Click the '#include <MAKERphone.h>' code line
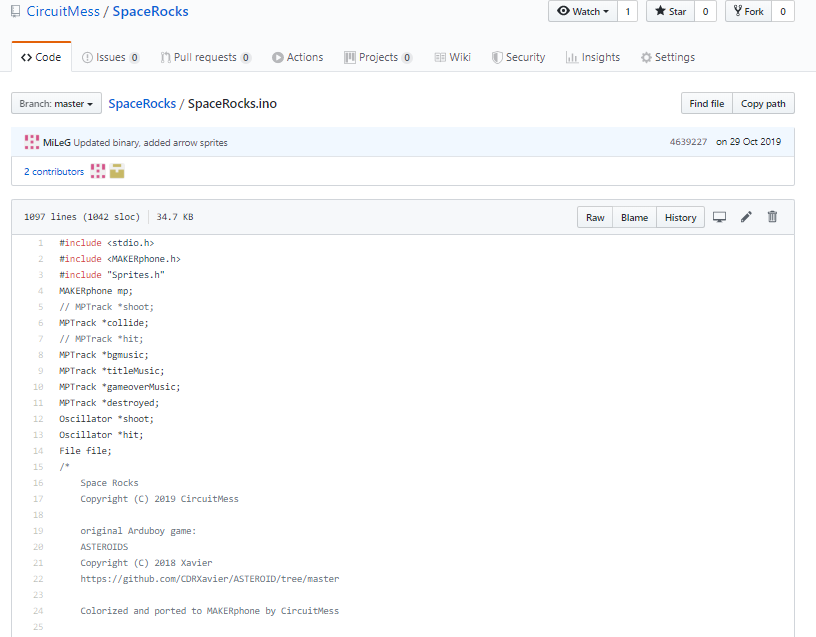816x637 pixels. (x=120, y=259)
